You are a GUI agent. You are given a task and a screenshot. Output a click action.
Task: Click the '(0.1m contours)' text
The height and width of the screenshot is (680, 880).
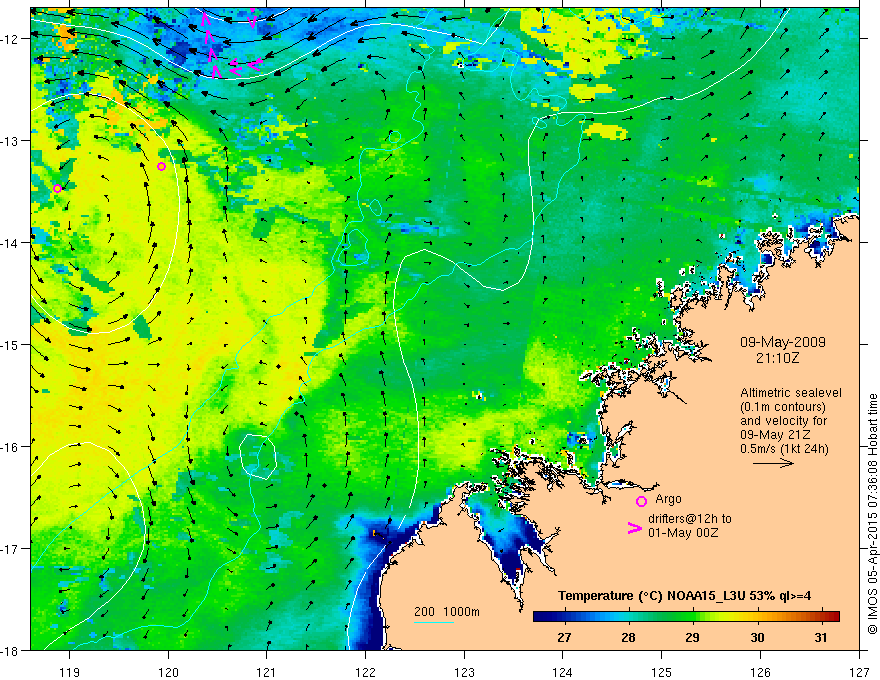coord(783,407)
